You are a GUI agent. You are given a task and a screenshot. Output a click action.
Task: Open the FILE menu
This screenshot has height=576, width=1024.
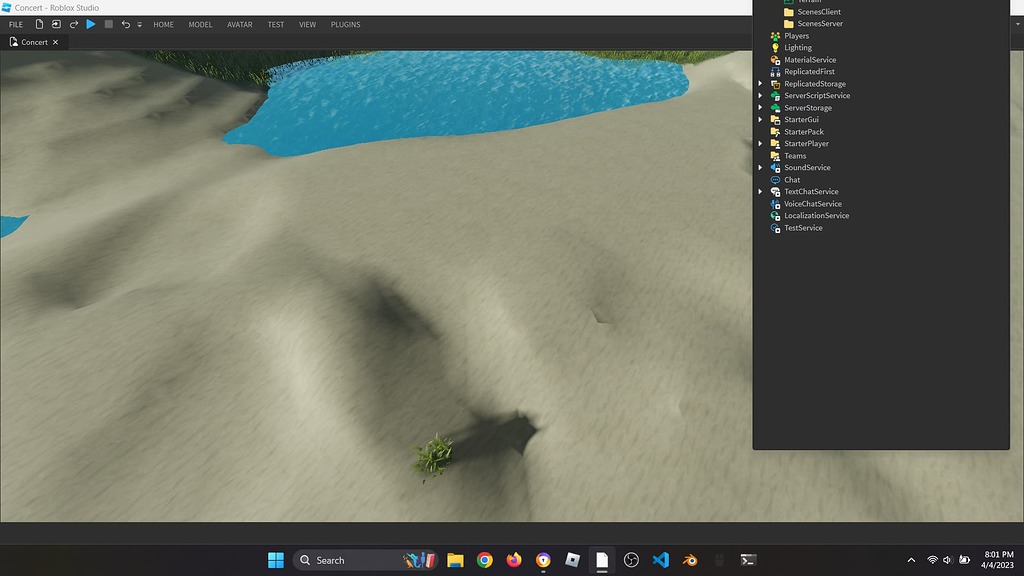[15, 24]
